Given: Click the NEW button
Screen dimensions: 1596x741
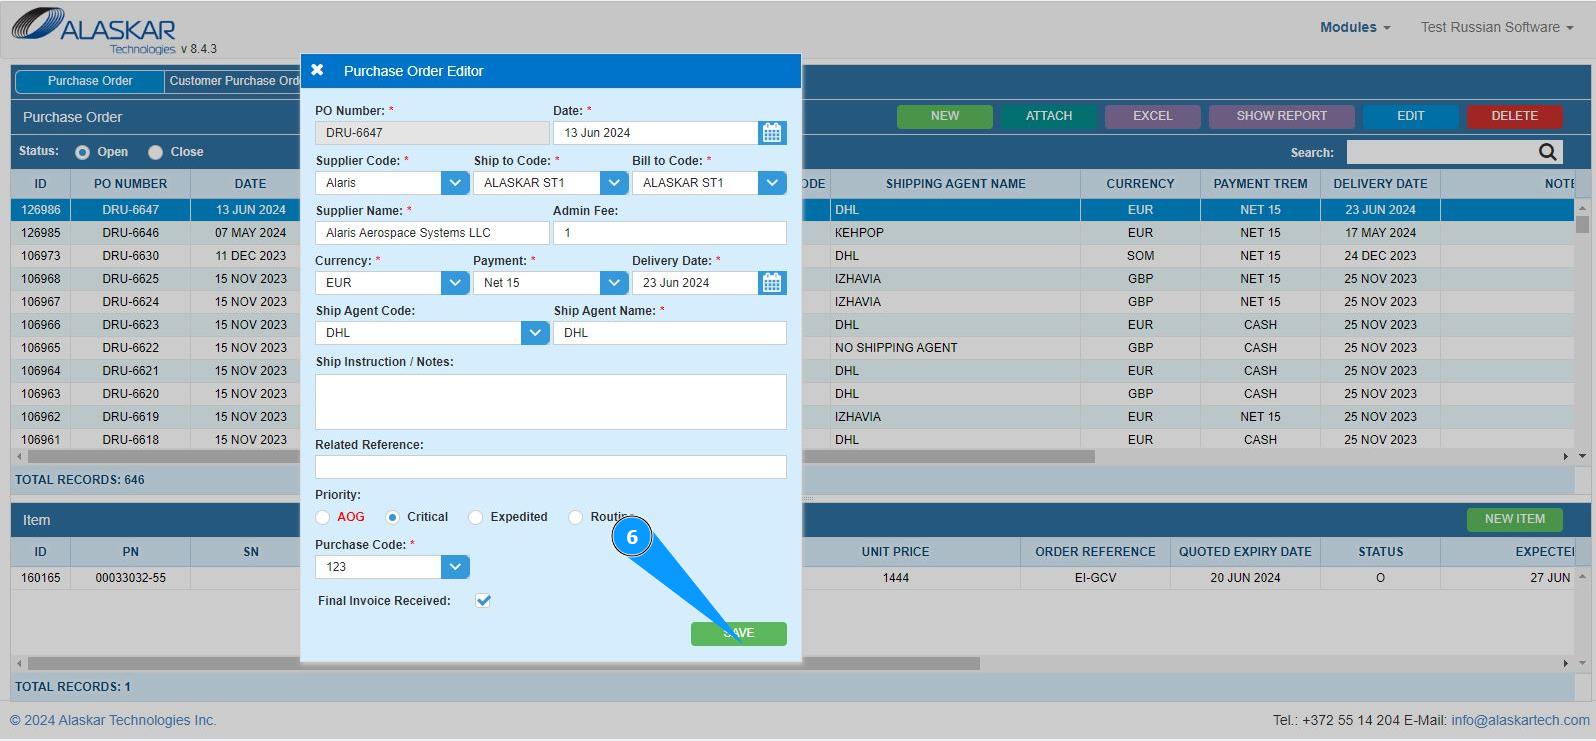Looking at the screenshot, I should (x=945, y=116).
